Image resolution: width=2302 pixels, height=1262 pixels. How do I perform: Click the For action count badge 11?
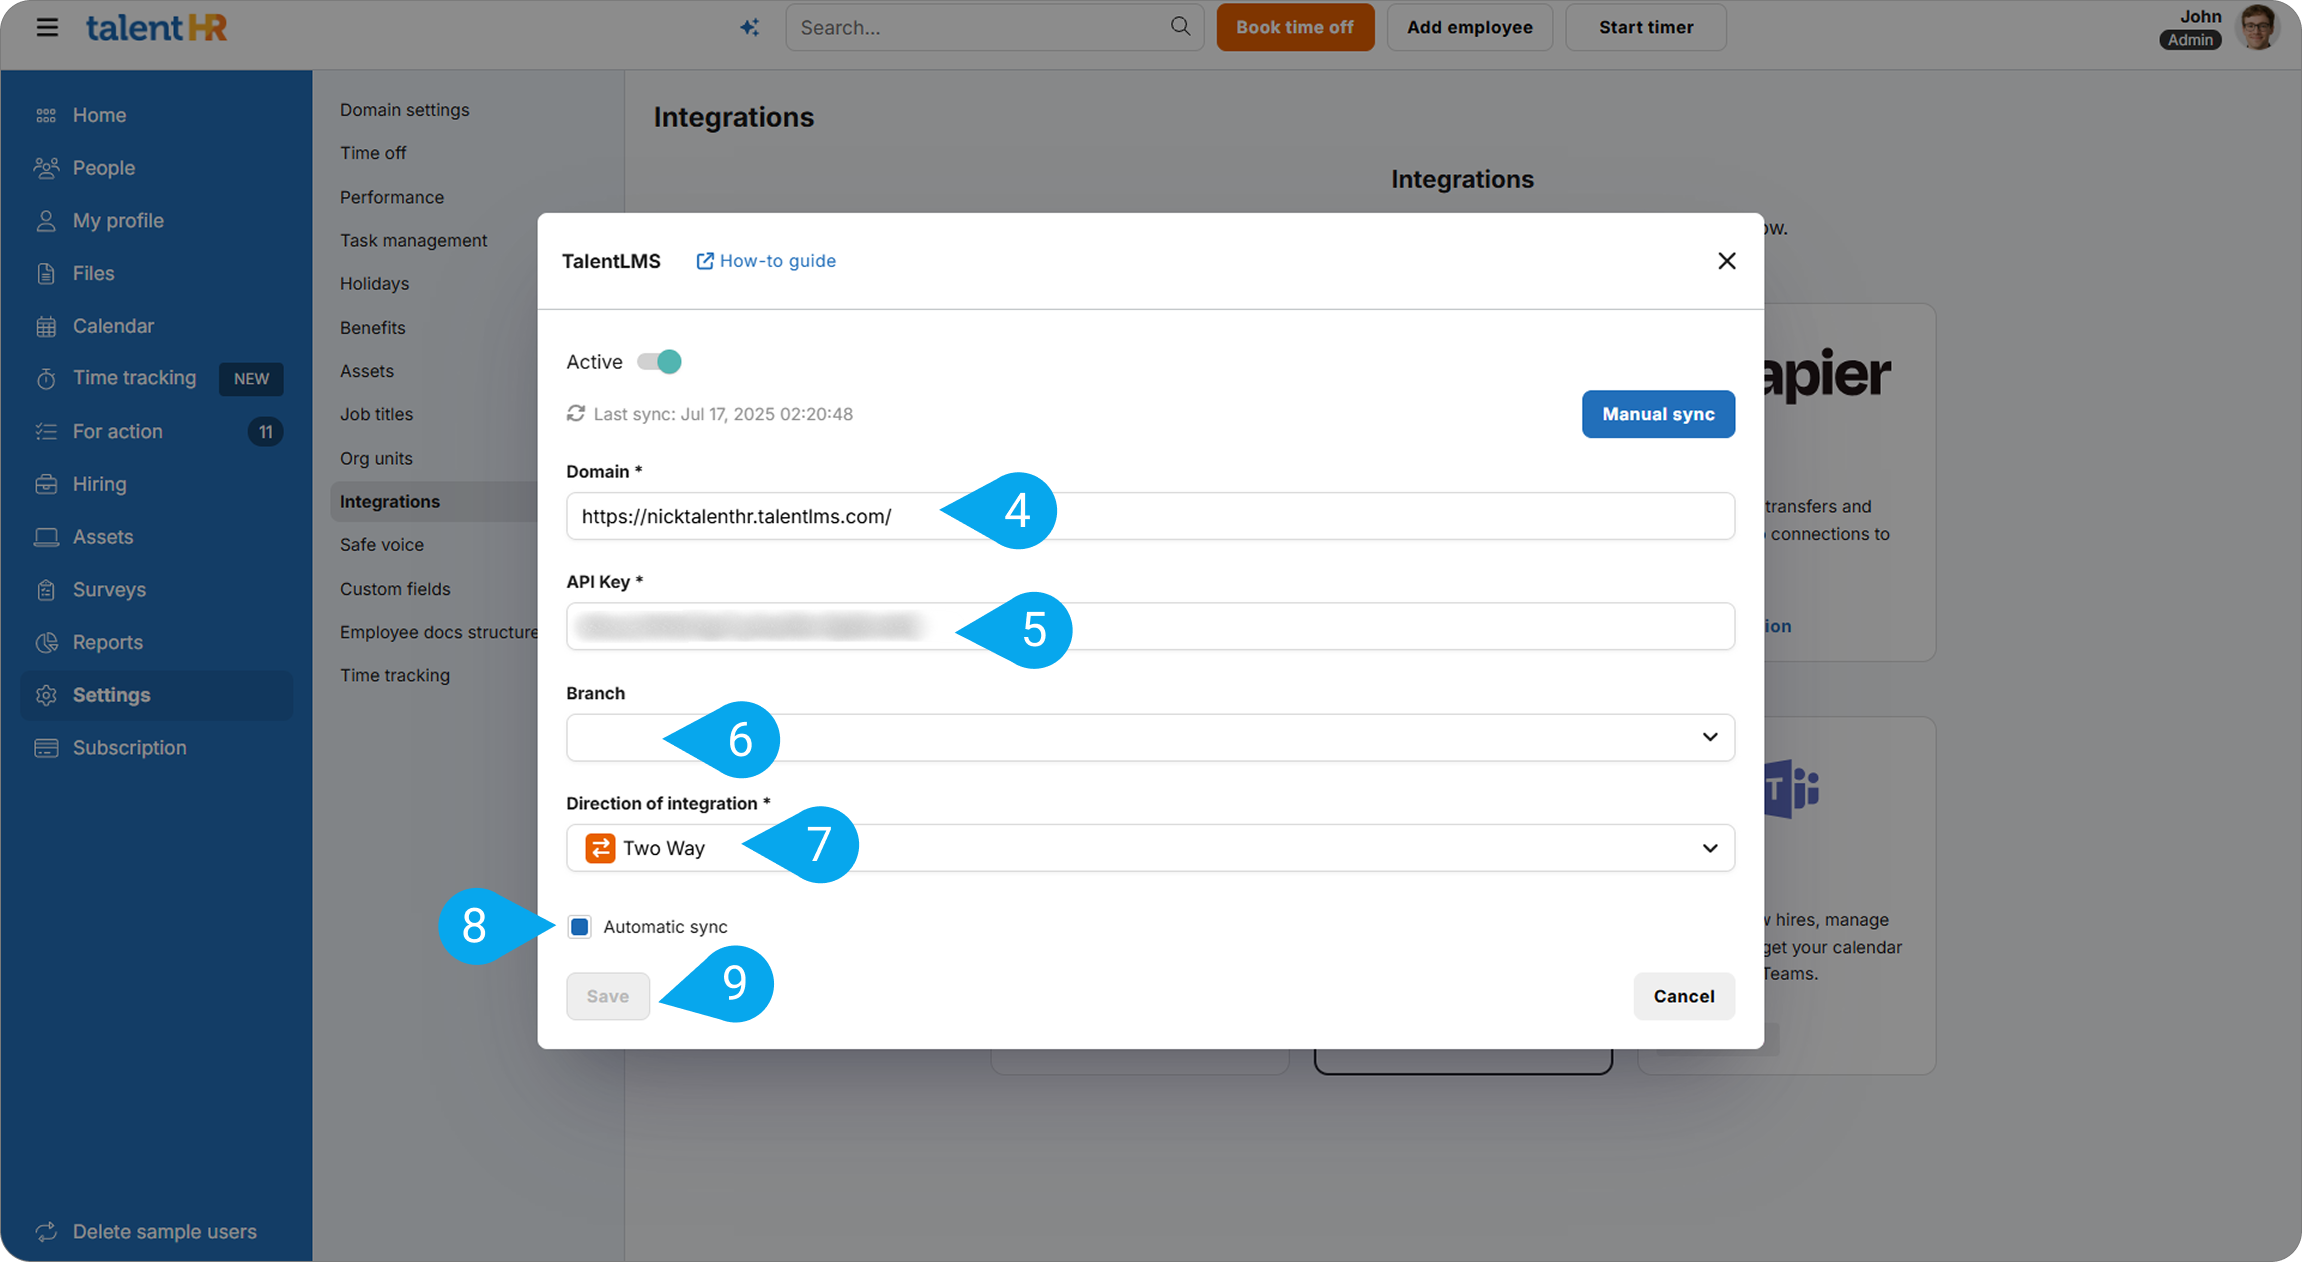click(x=265, y=432)
